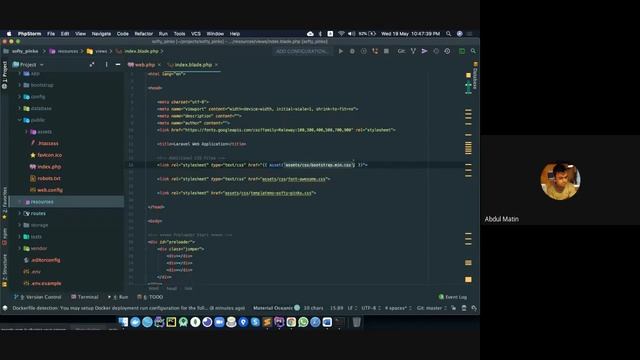Switch to the index.blade.php editor tab
This screenshot has height=360, width=640.
click(193, 64)
